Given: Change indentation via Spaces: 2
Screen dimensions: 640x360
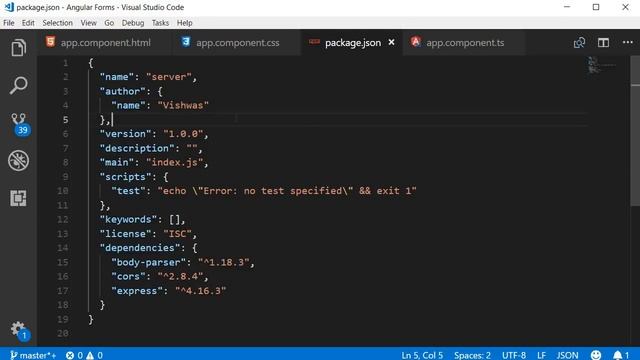Looking at the screenshot, I should coord(472,355).
